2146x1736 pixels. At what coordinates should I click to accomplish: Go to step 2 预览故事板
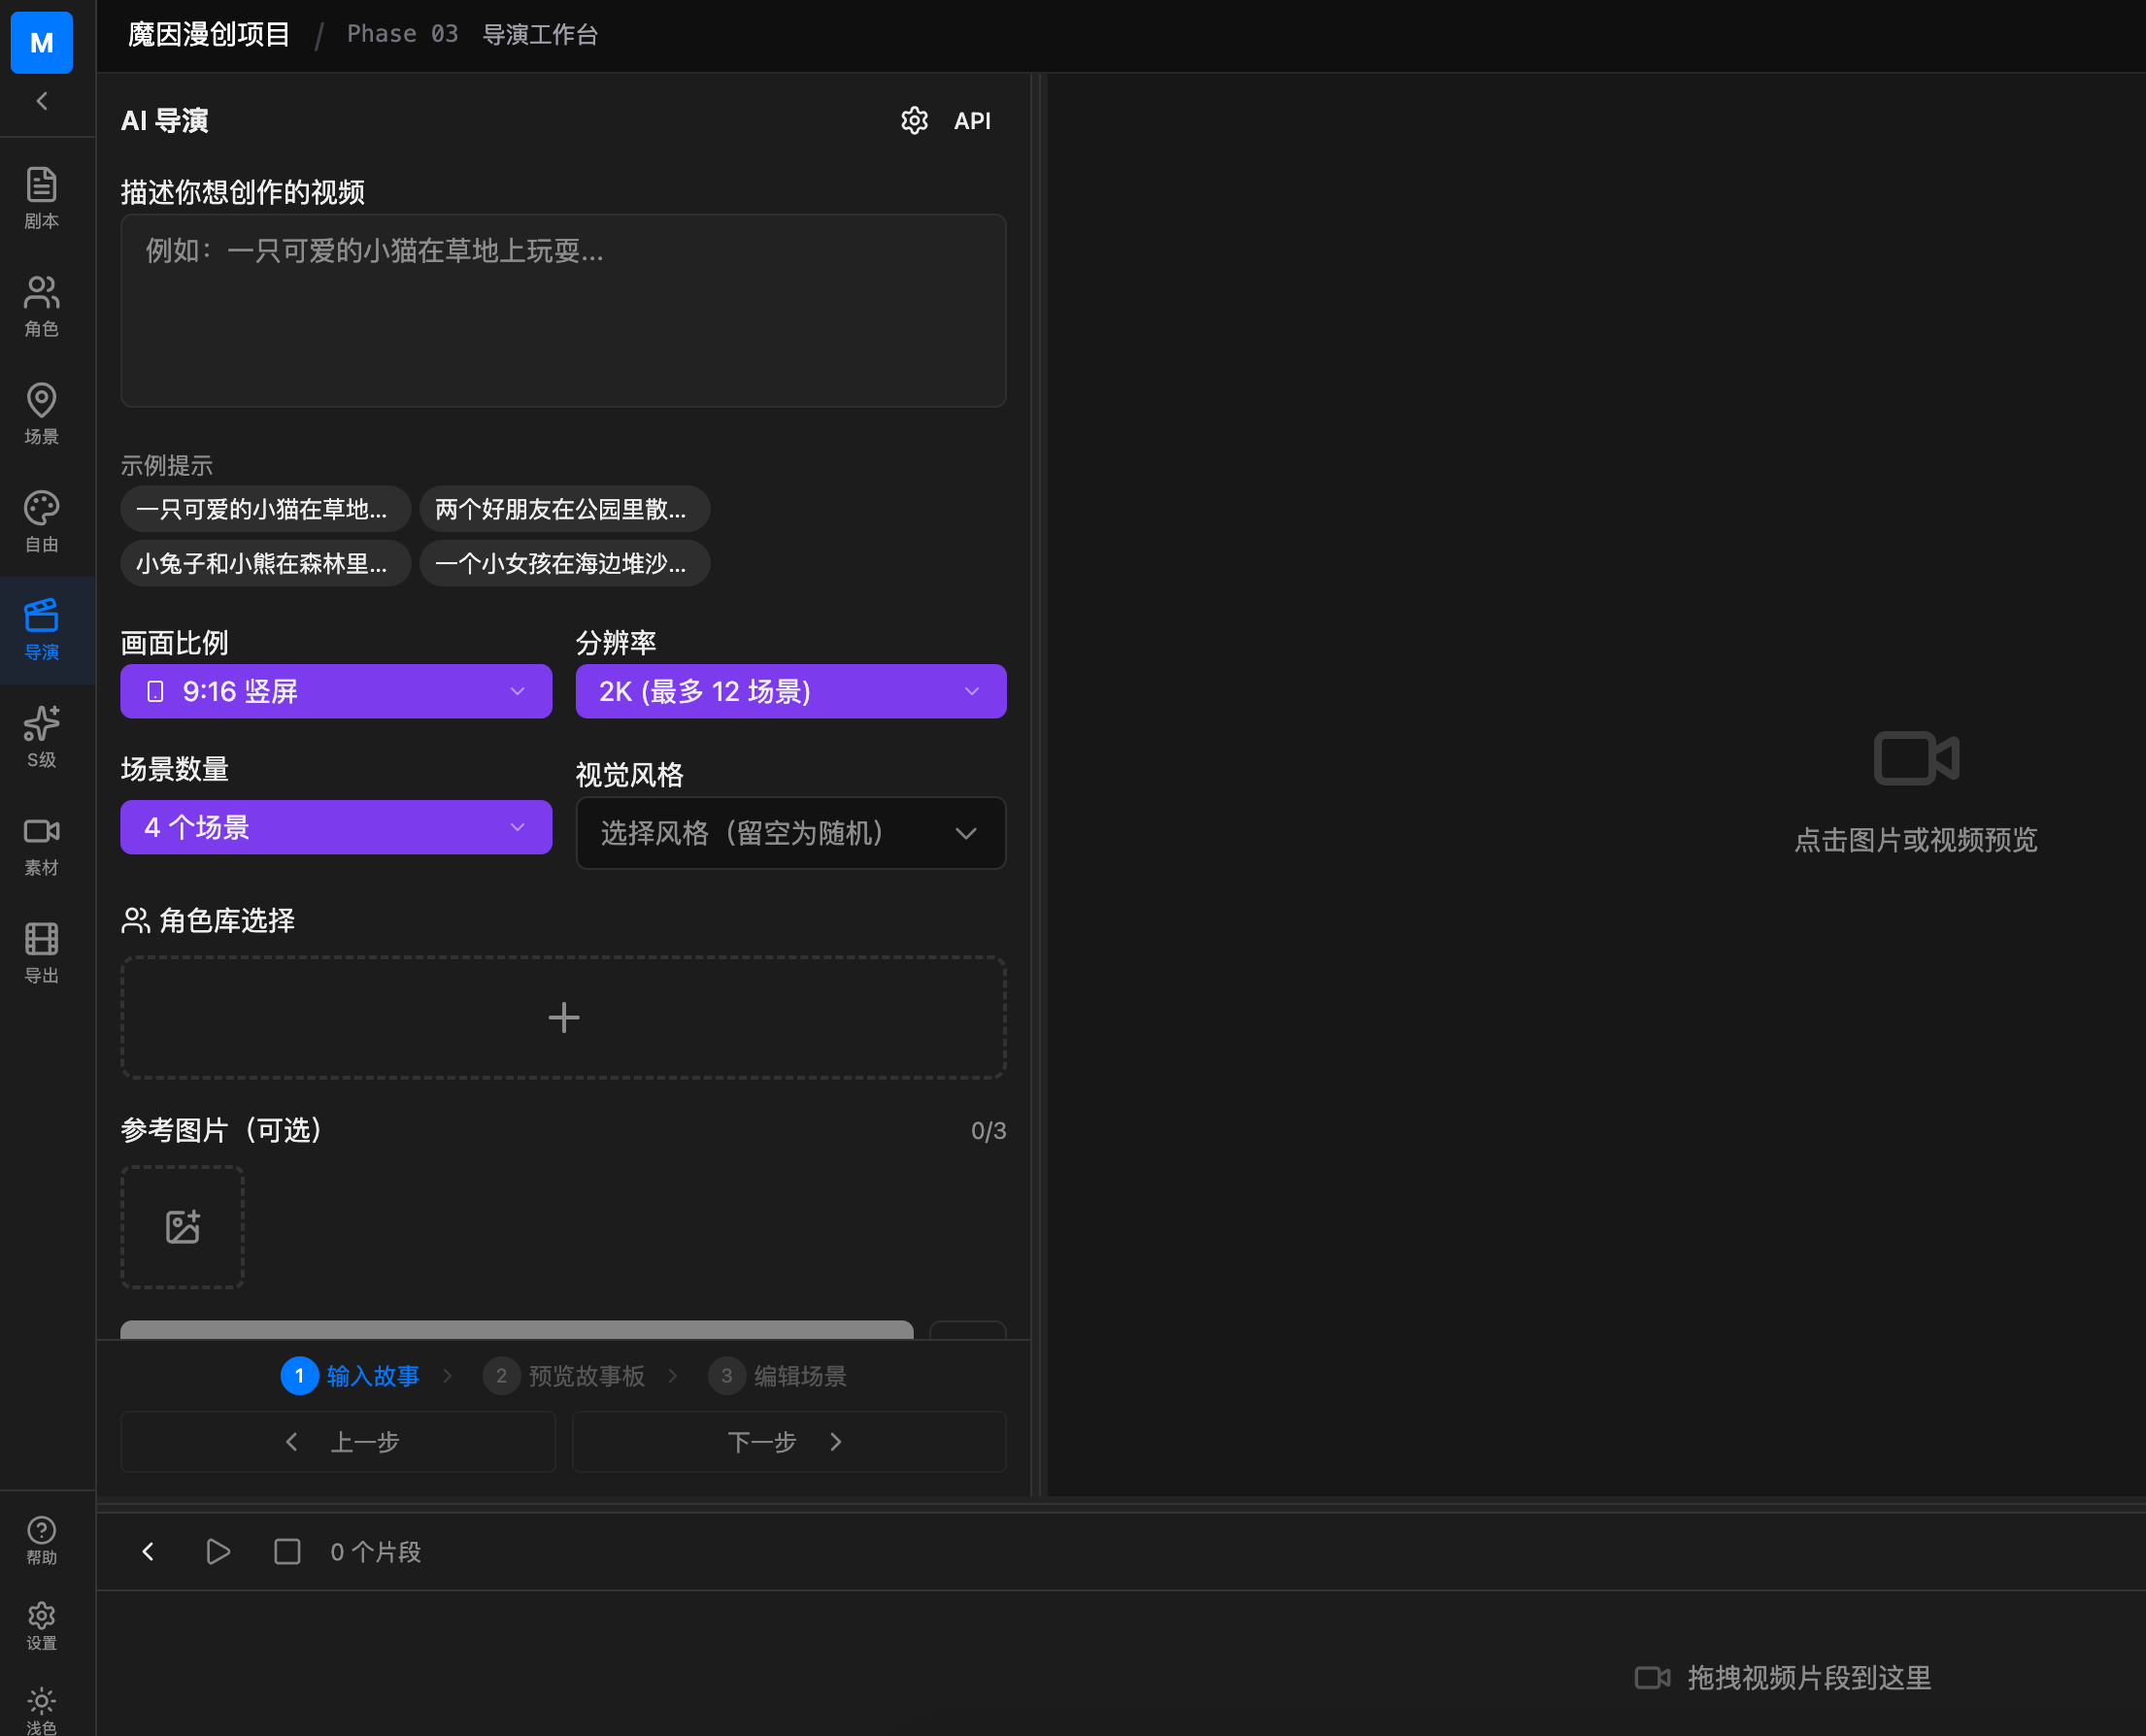566,1376
